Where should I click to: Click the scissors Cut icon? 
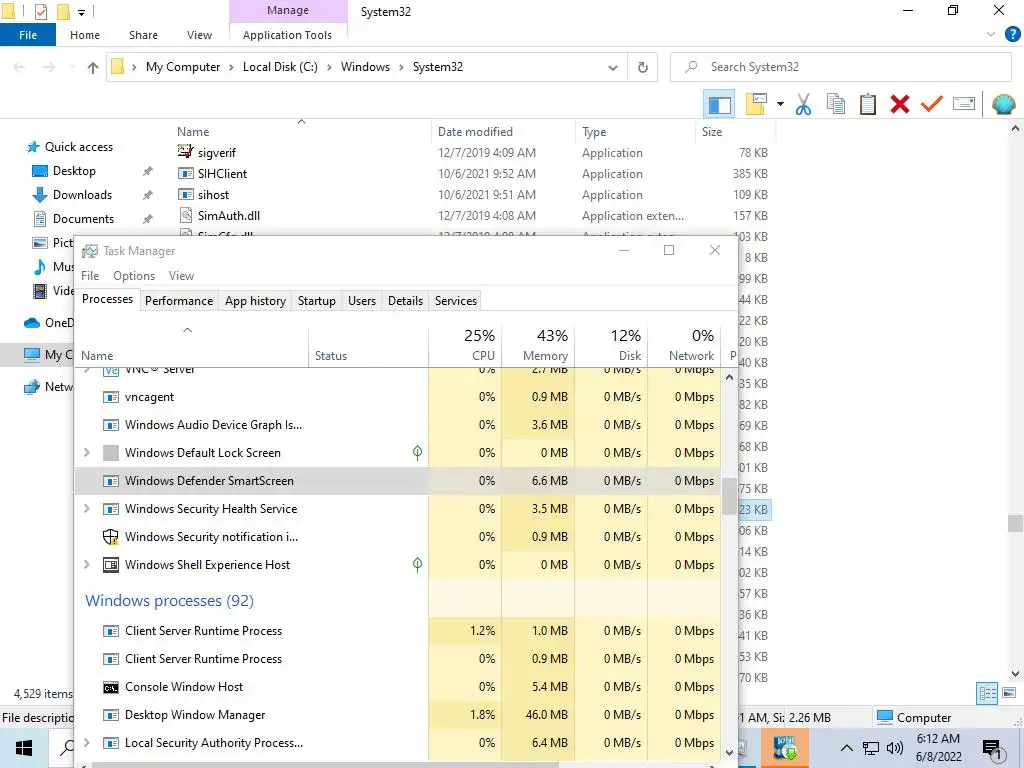(803, 104)
